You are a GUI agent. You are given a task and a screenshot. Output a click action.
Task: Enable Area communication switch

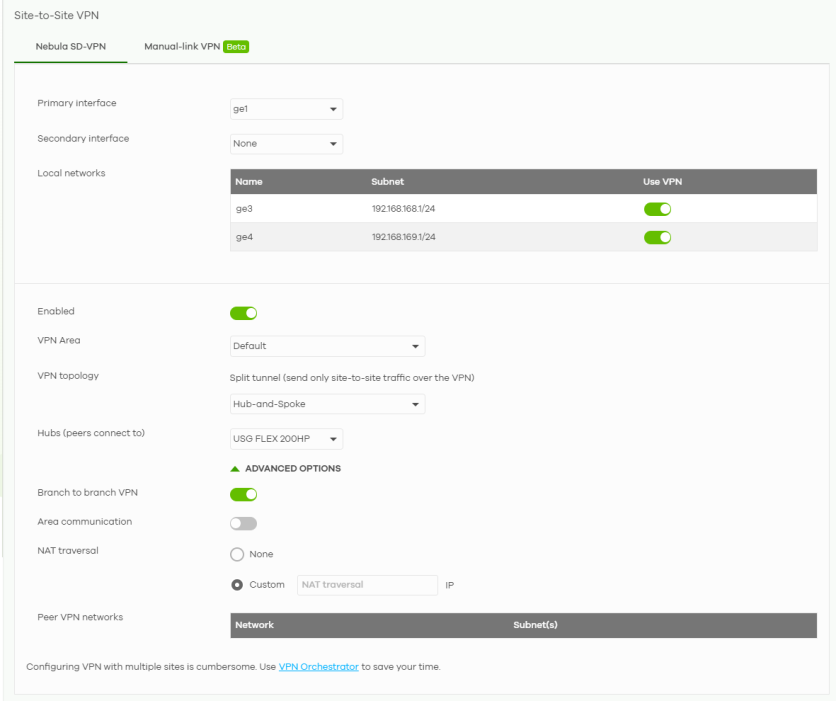[x=244, y=523]
